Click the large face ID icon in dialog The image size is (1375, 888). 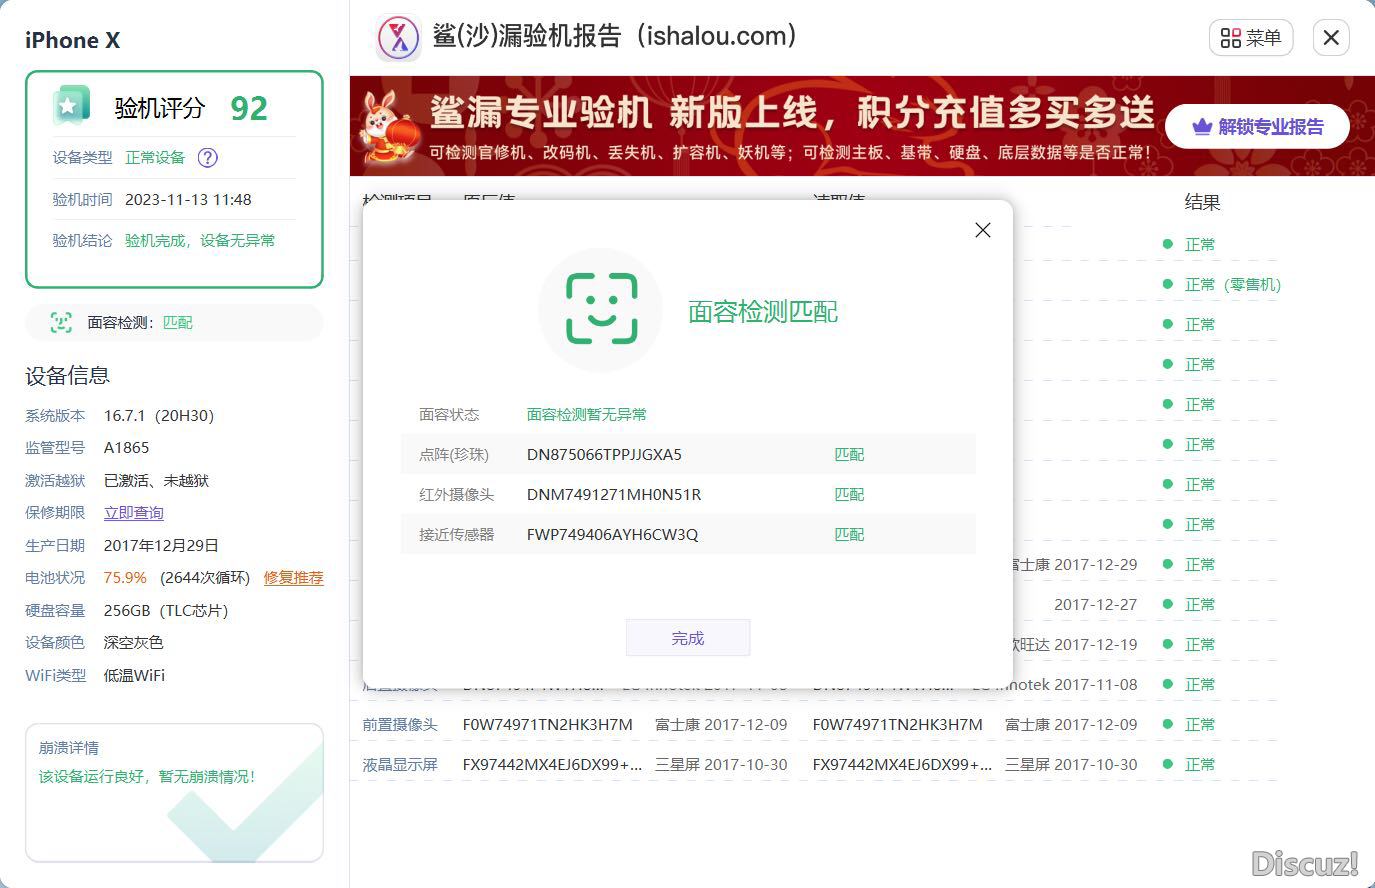(x=601, y=310)
